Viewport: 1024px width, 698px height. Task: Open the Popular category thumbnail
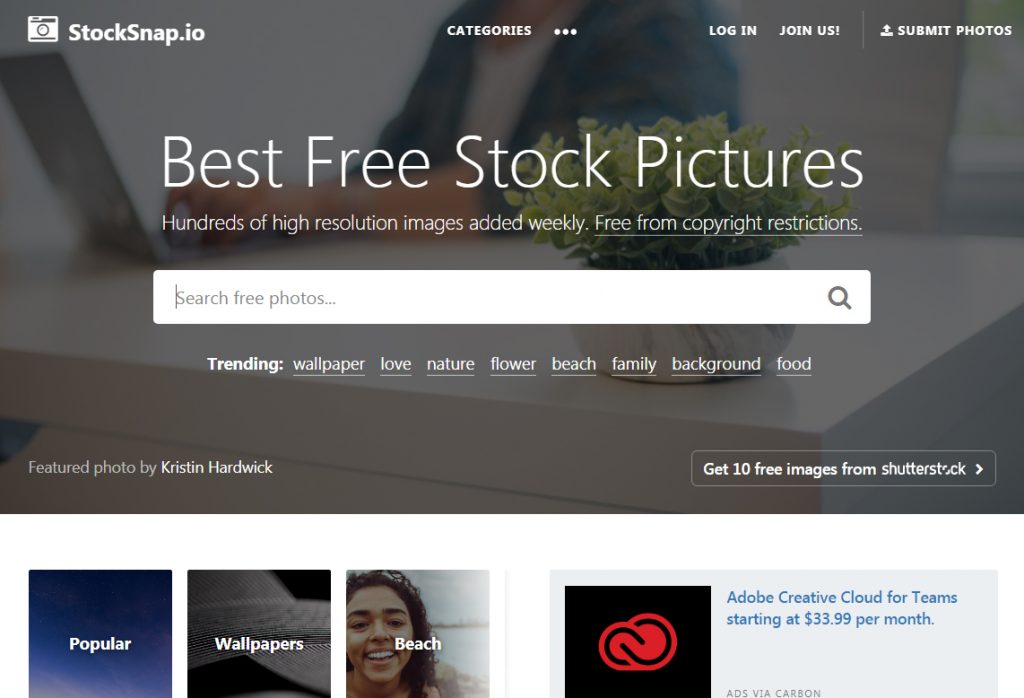pos(101,634)
